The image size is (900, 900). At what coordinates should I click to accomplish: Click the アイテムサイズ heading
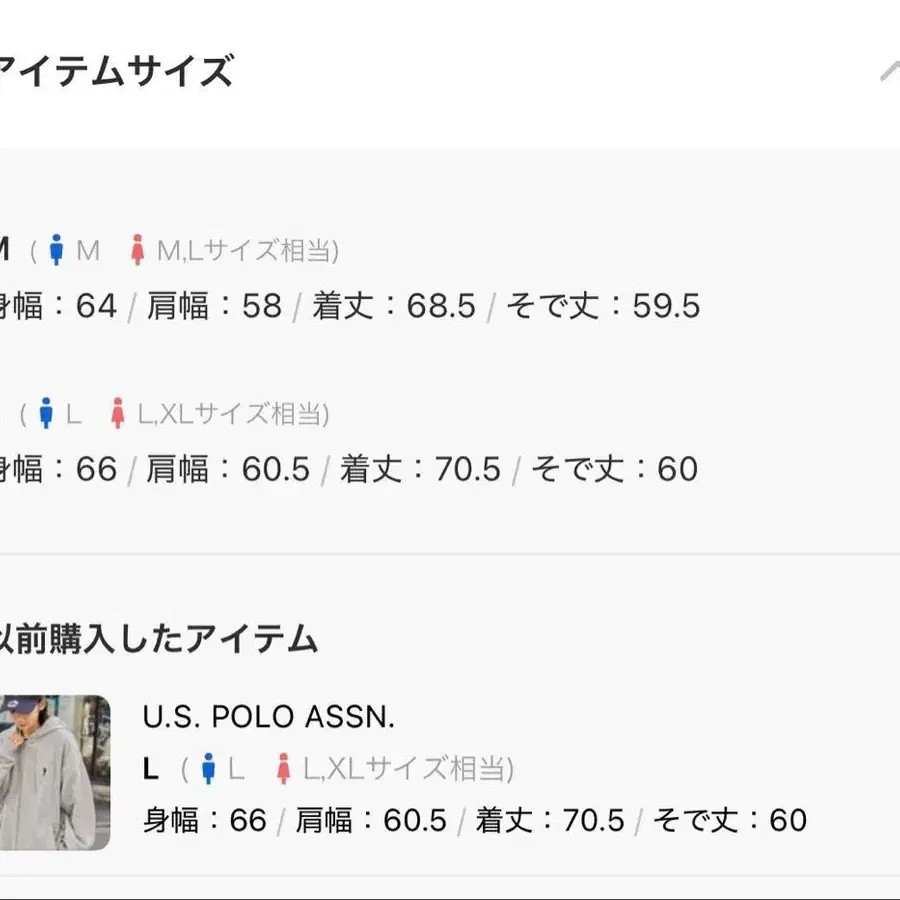point(115,71)
